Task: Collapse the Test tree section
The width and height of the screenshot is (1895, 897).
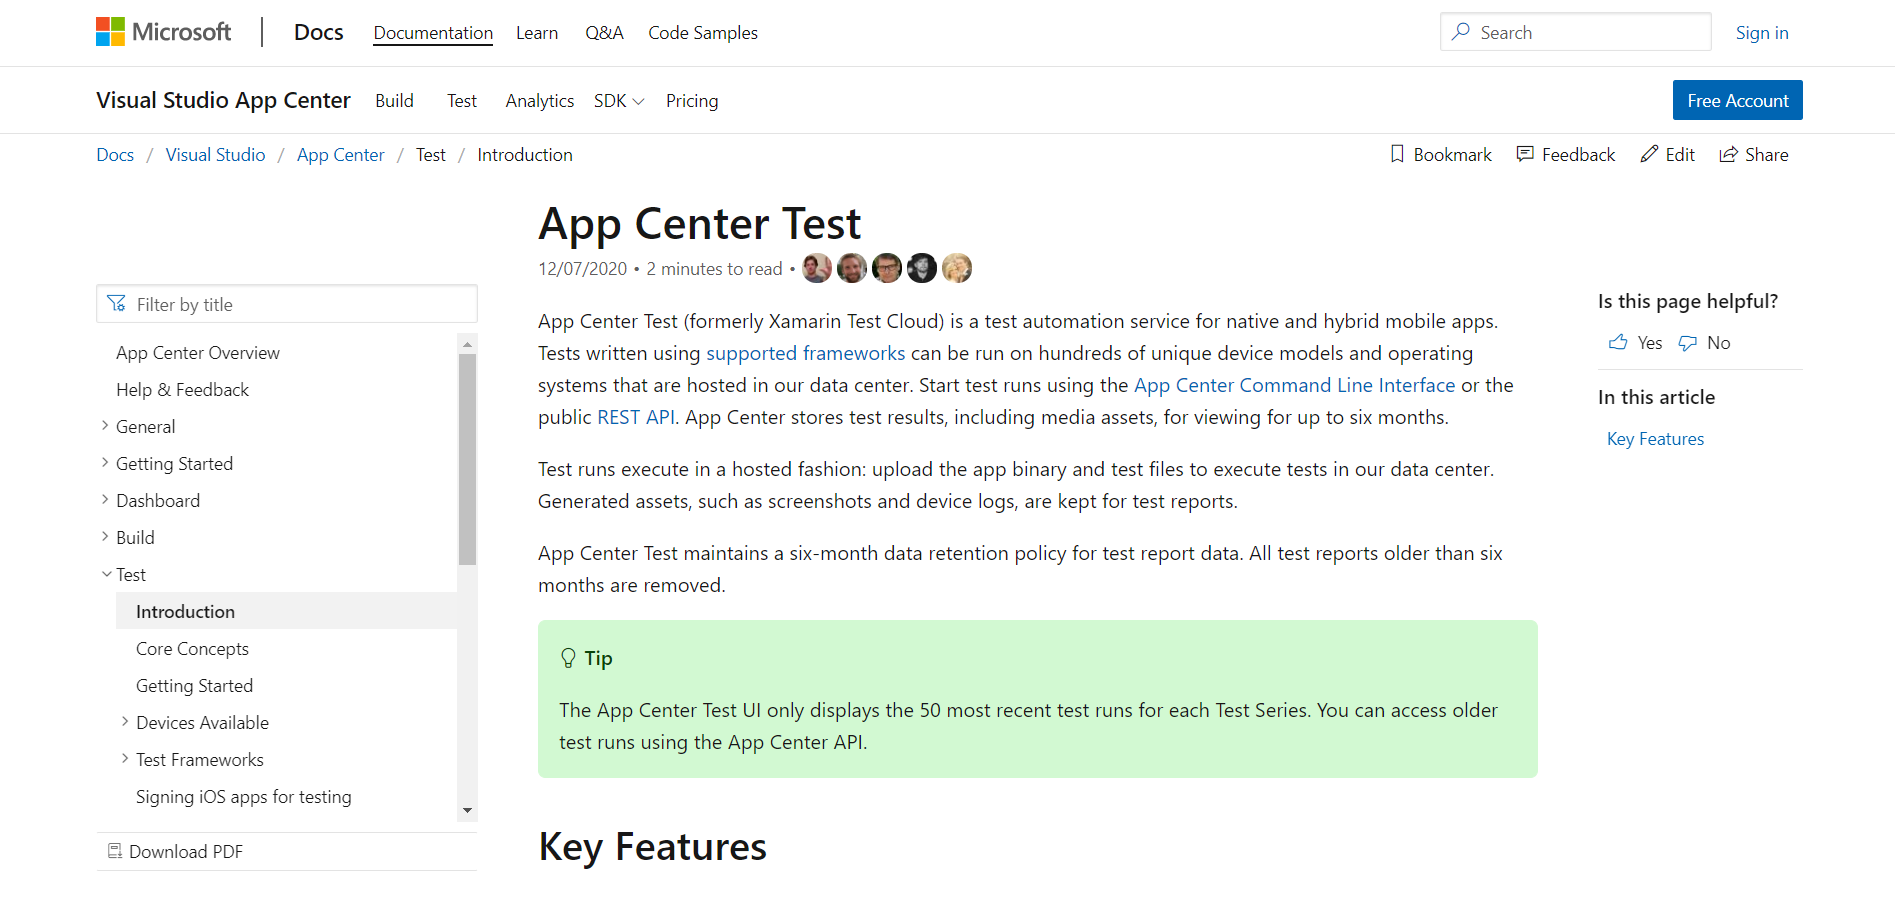Action: pos(106,574)
